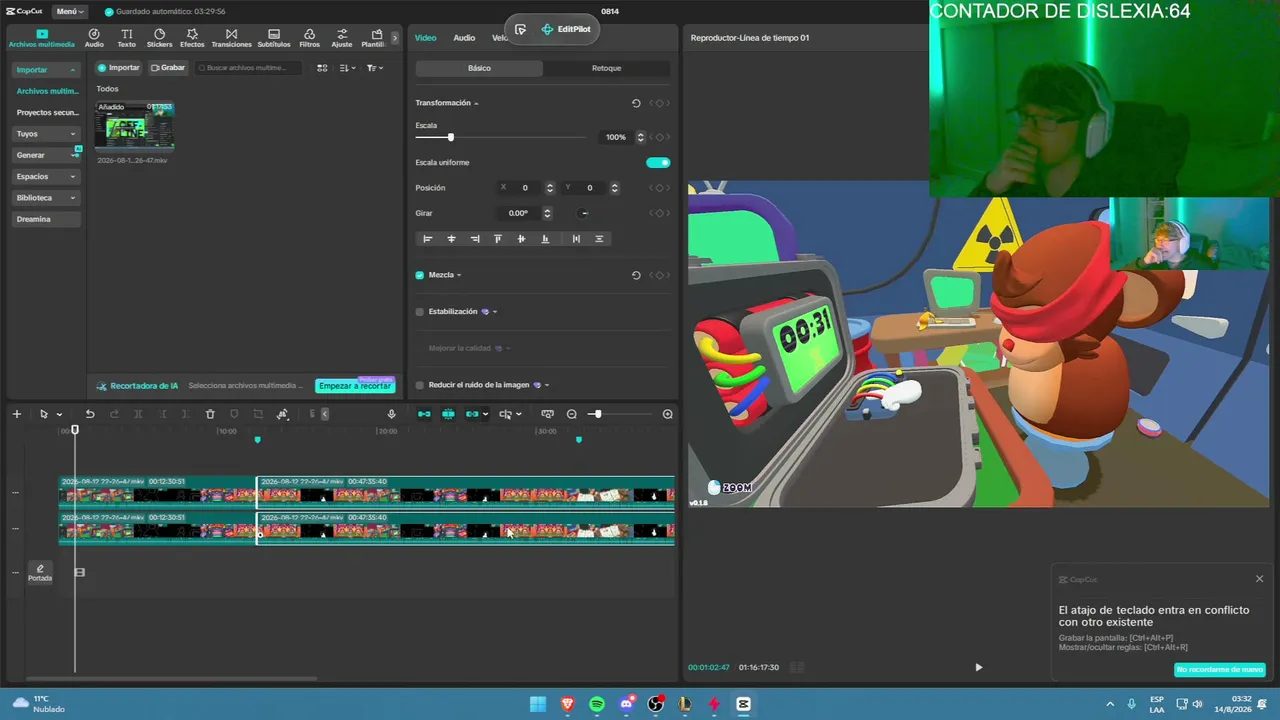Open the Stickers panel
This screenshot has height=720, width=1280.
159,38
